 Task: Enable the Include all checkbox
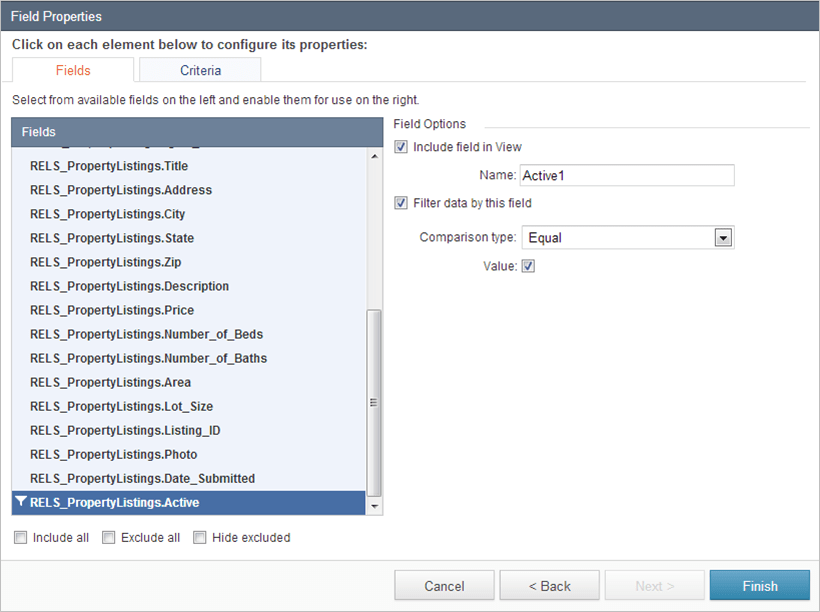tap(20, 537)
